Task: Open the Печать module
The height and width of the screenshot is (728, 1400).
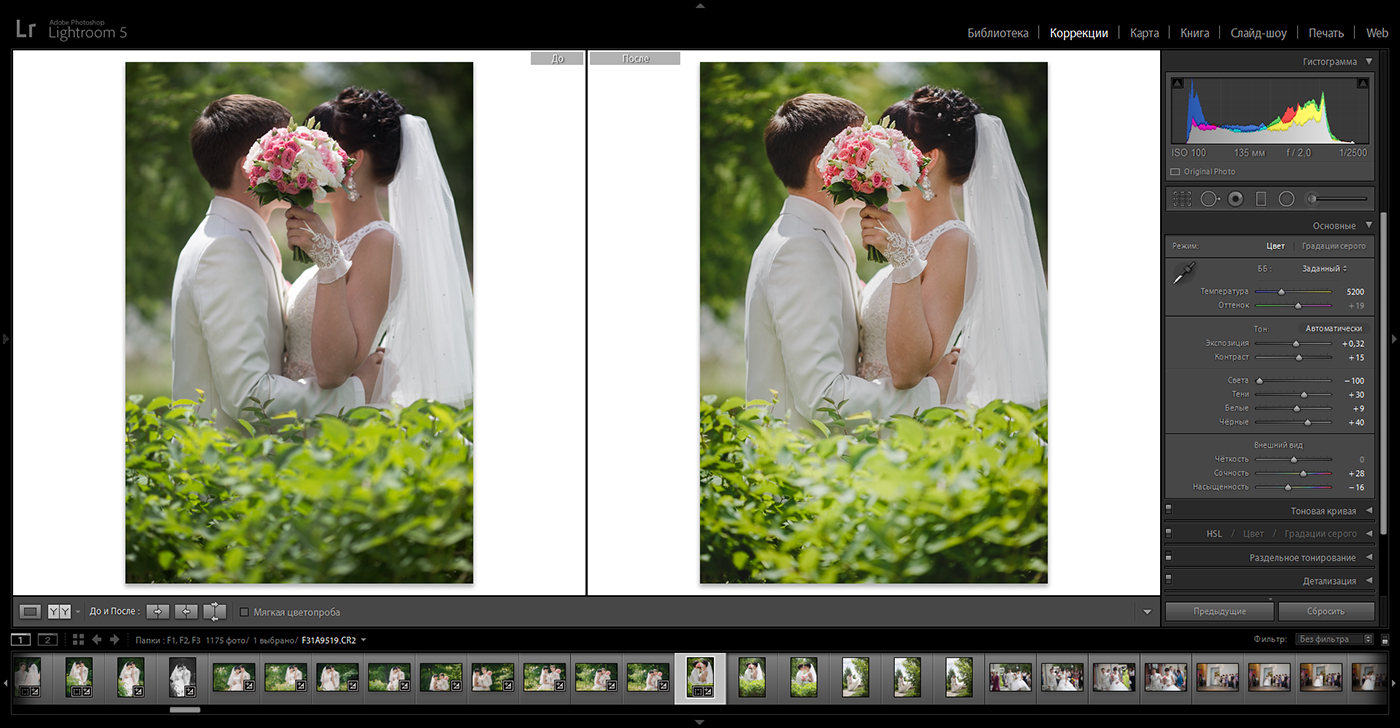Action: click(1326, 33)
